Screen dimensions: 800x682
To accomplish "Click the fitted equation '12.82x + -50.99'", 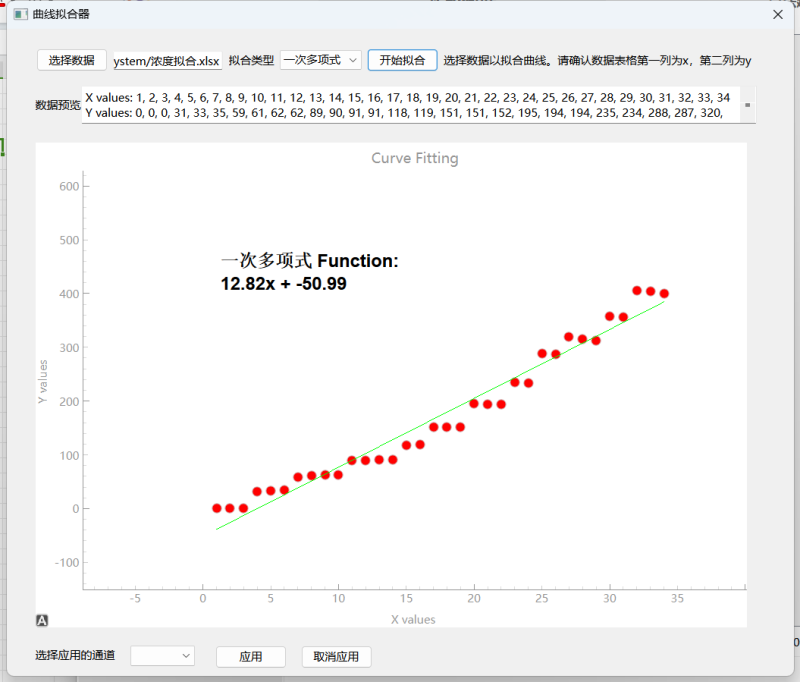I will click(x=284, y=284).
